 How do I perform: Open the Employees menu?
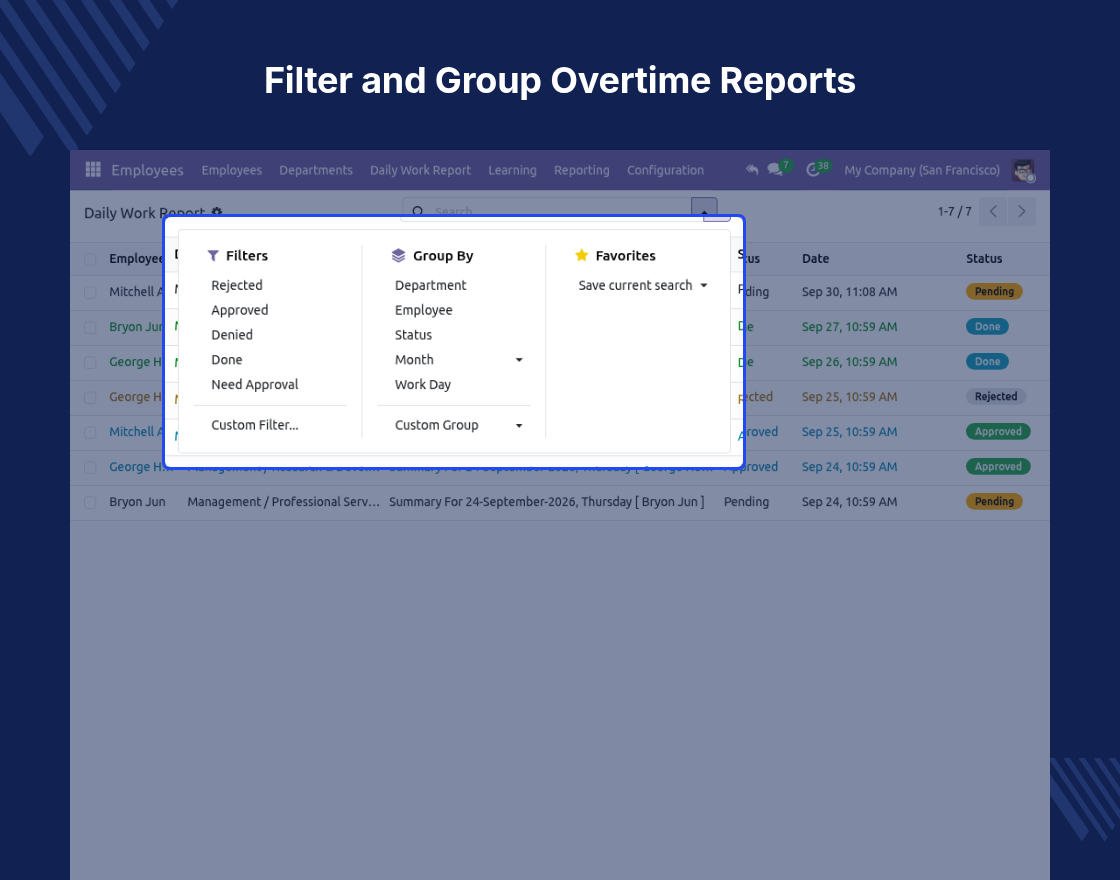point(231,170)
